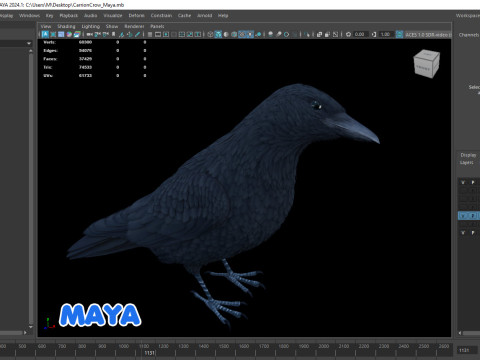
Task: Toggle the View Transform icon beside ACES
Action: 399,34
